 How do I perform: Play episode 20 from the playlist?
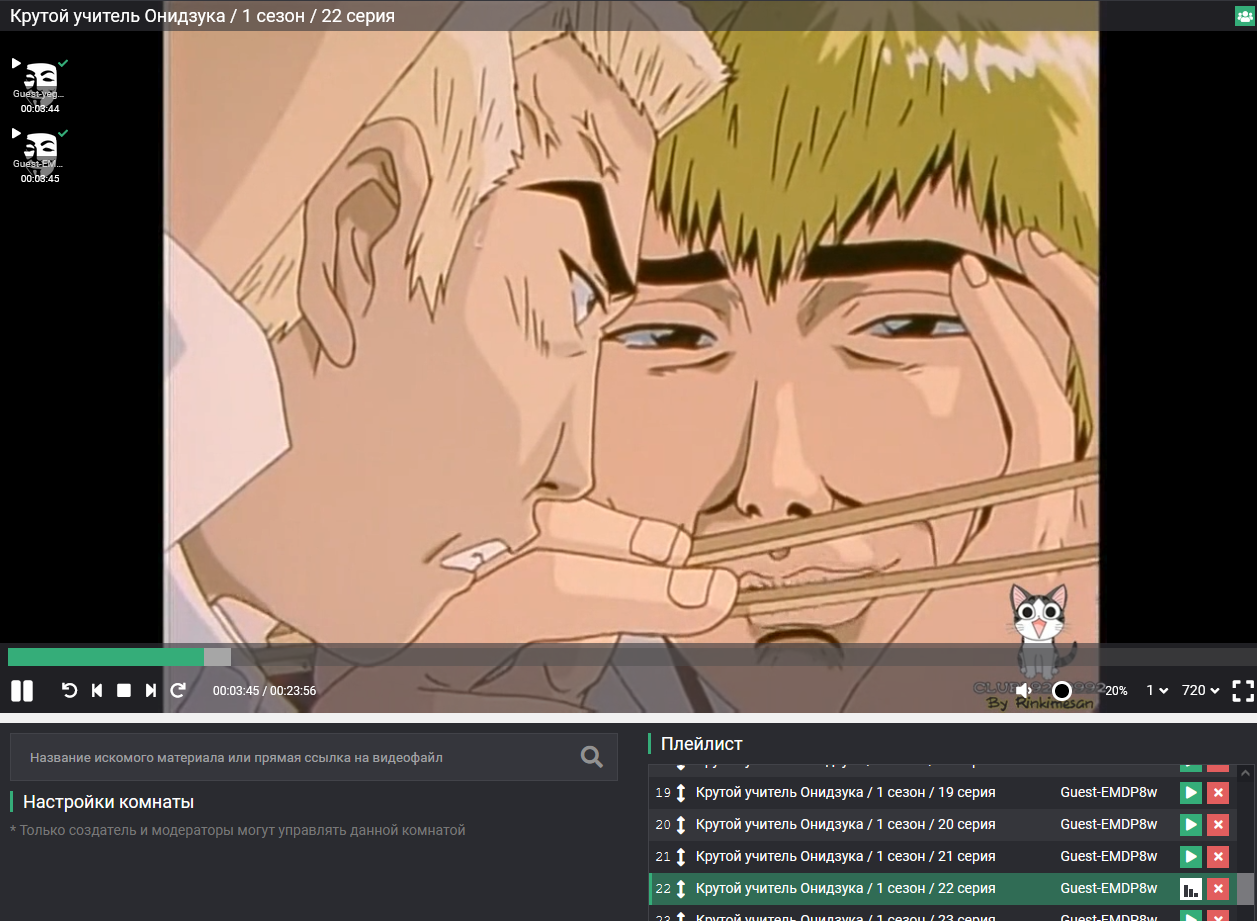1190,825
